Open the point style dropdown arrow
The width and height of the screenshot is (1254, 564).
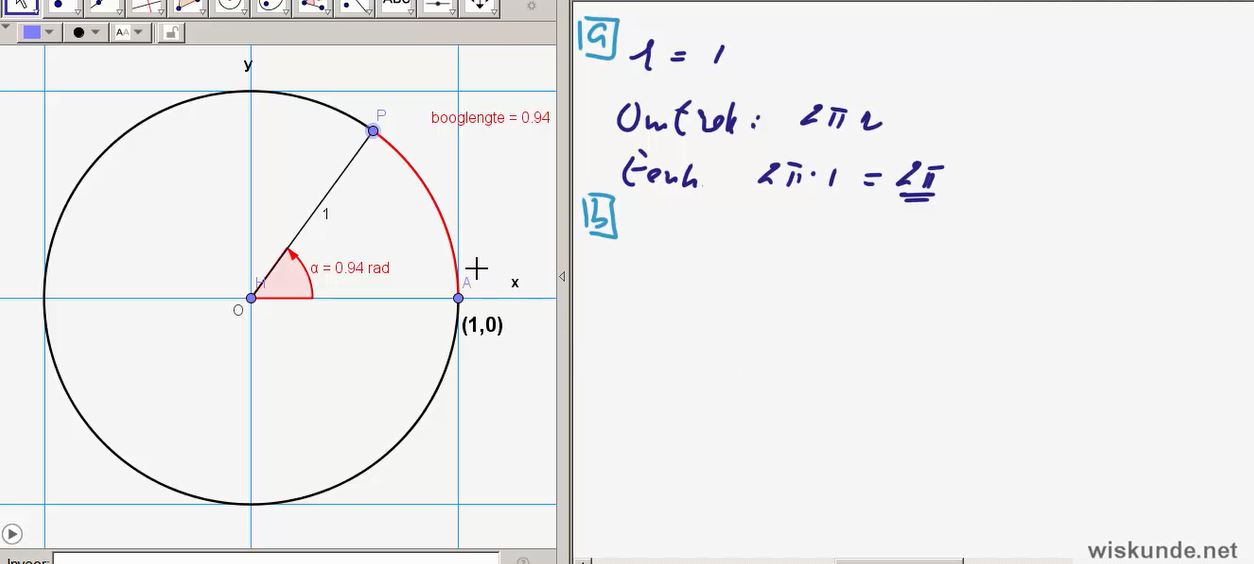(x=96, y=32)
